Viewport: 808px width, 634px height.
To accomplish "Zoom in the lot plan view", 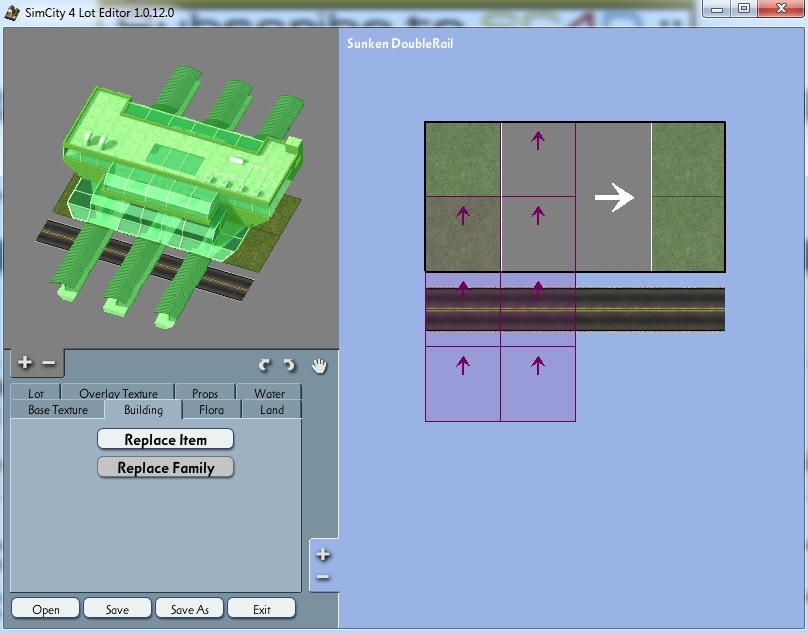I will point(323,555).
